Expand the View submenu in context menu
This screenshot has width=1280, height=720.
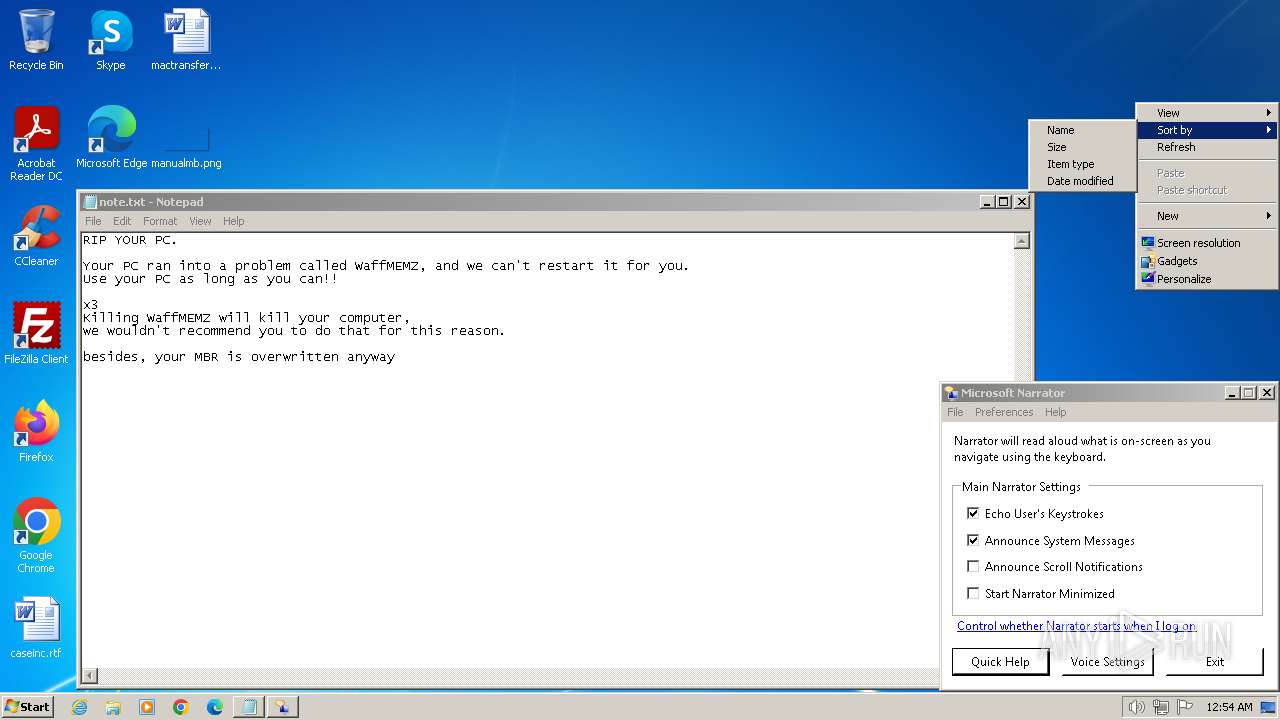(1207, 113)
